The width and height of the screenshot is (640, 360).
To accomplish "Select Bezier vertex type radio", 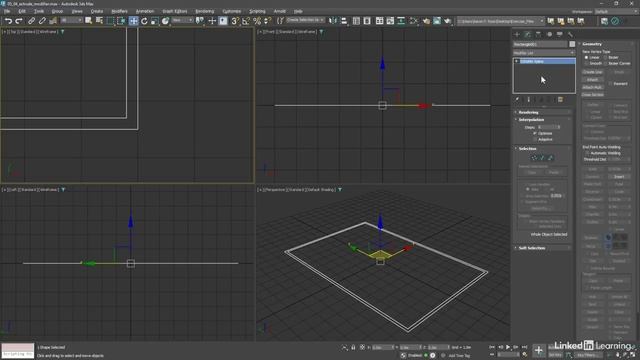I will (x=605, y=58).
